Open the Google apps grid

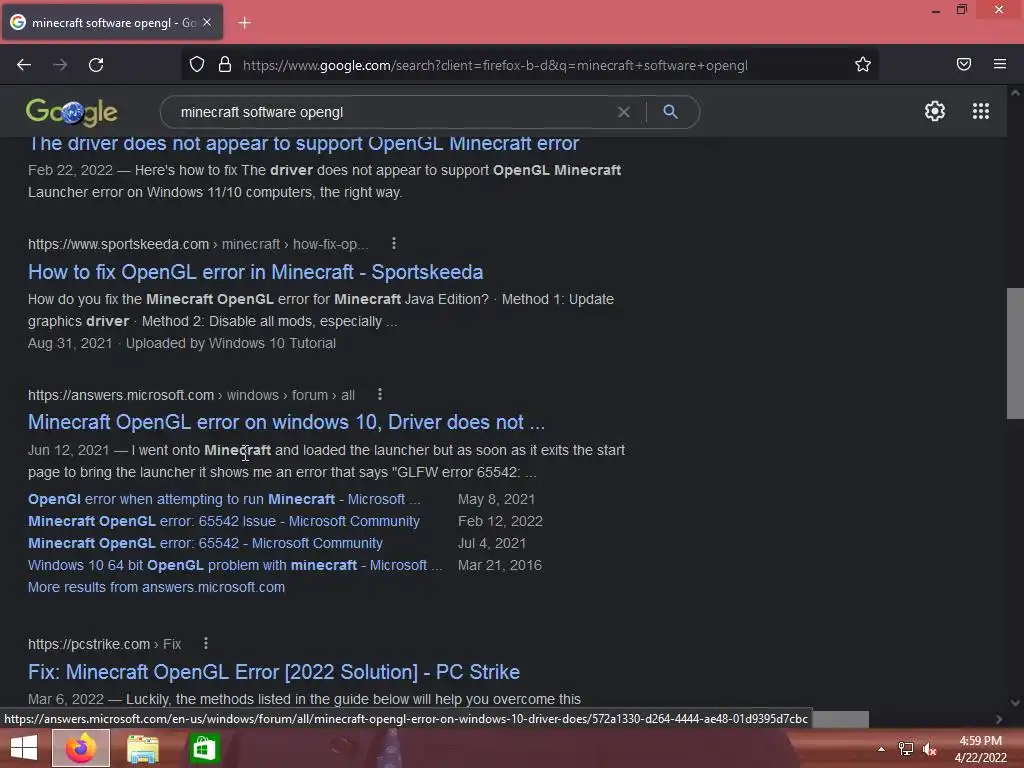point(981,111)
